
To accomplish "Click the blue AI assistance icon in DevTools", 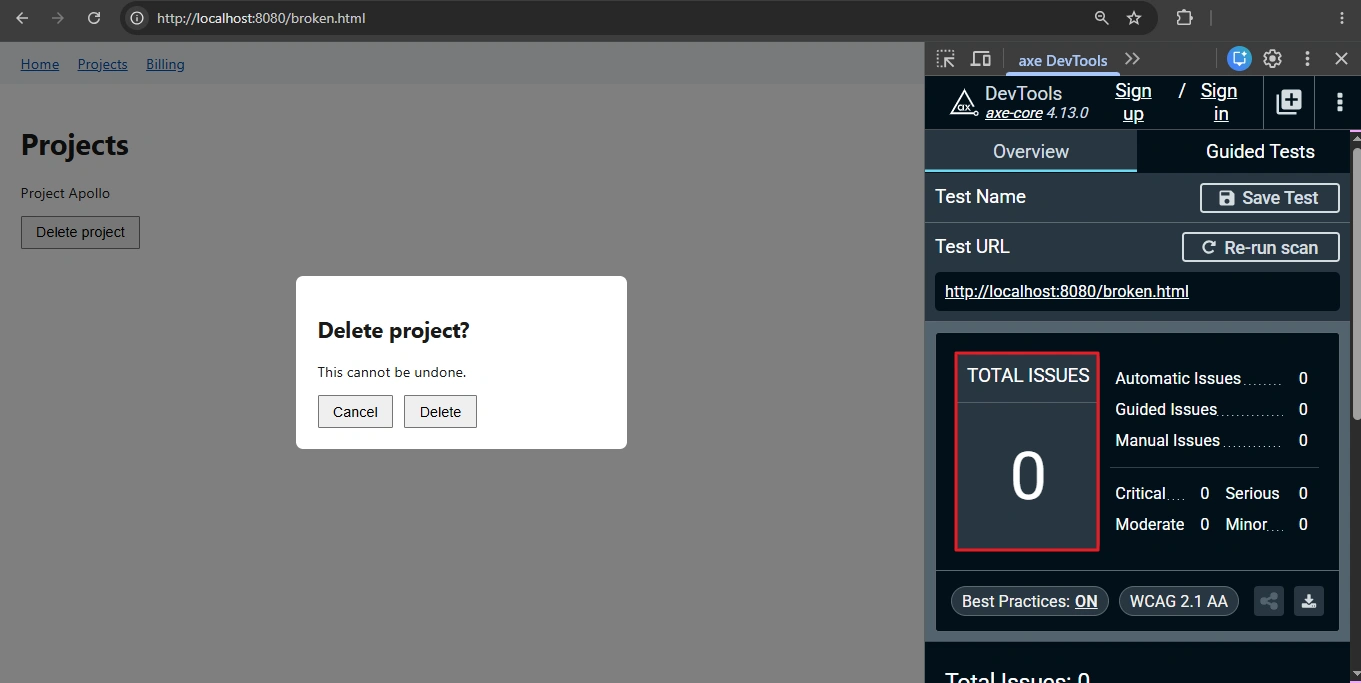I will [1240, 59].
